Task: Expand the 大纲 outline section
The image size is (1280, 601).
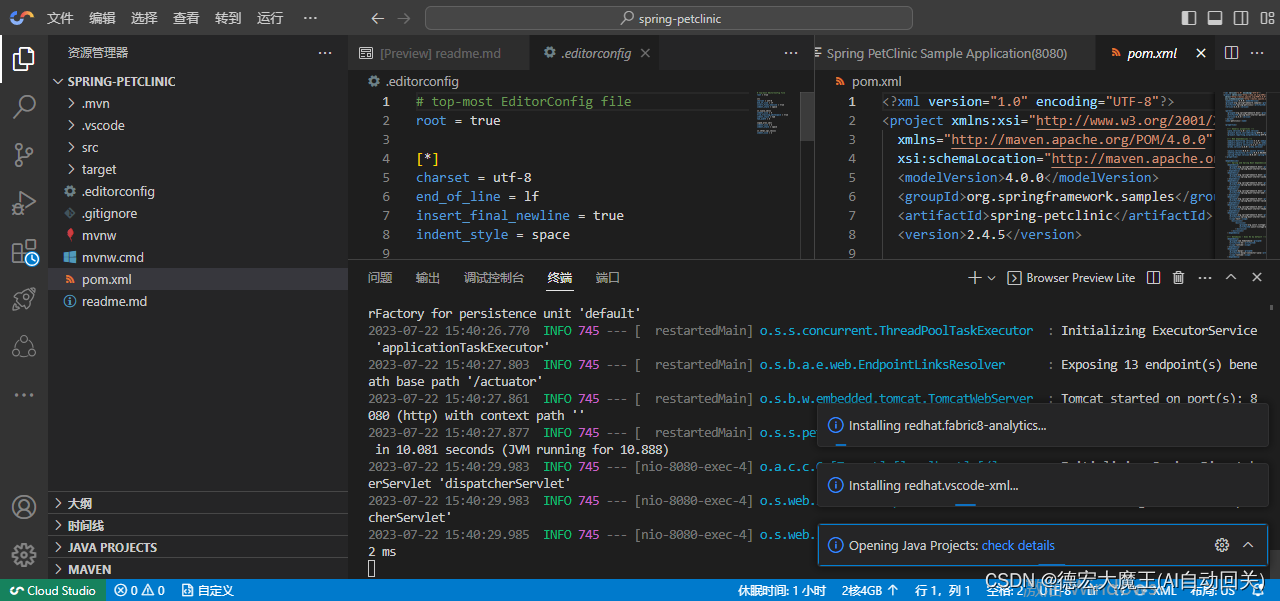Action: [198, 503]
